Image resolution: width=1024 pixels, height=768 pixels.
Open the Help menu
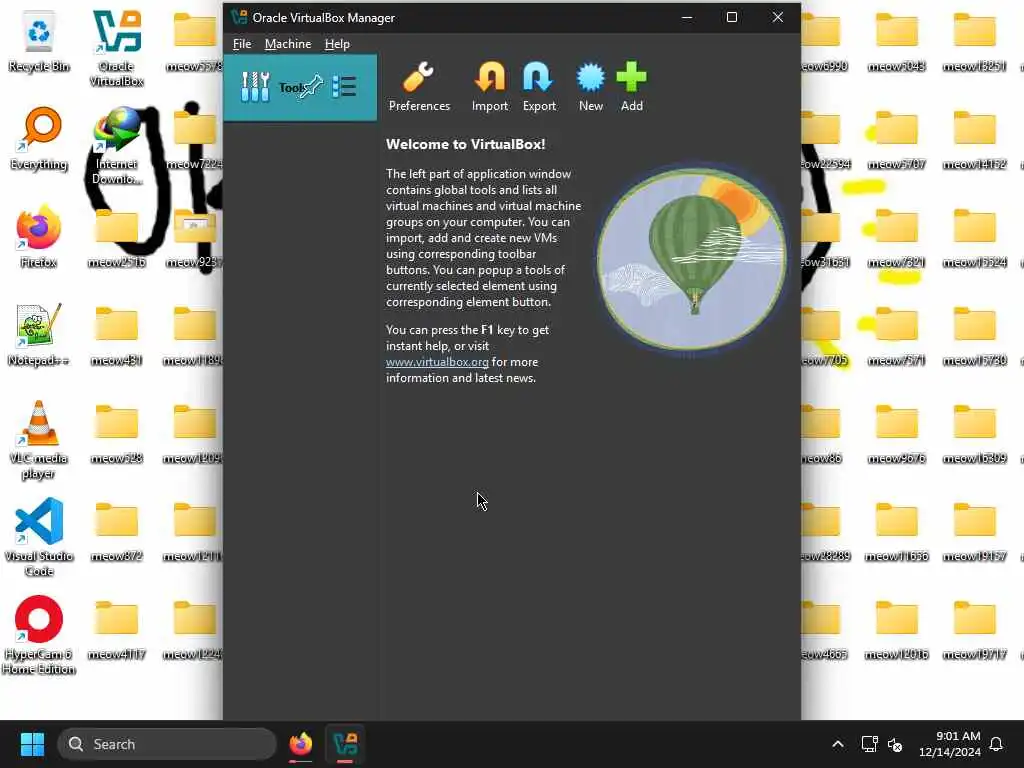click(337, 44)
